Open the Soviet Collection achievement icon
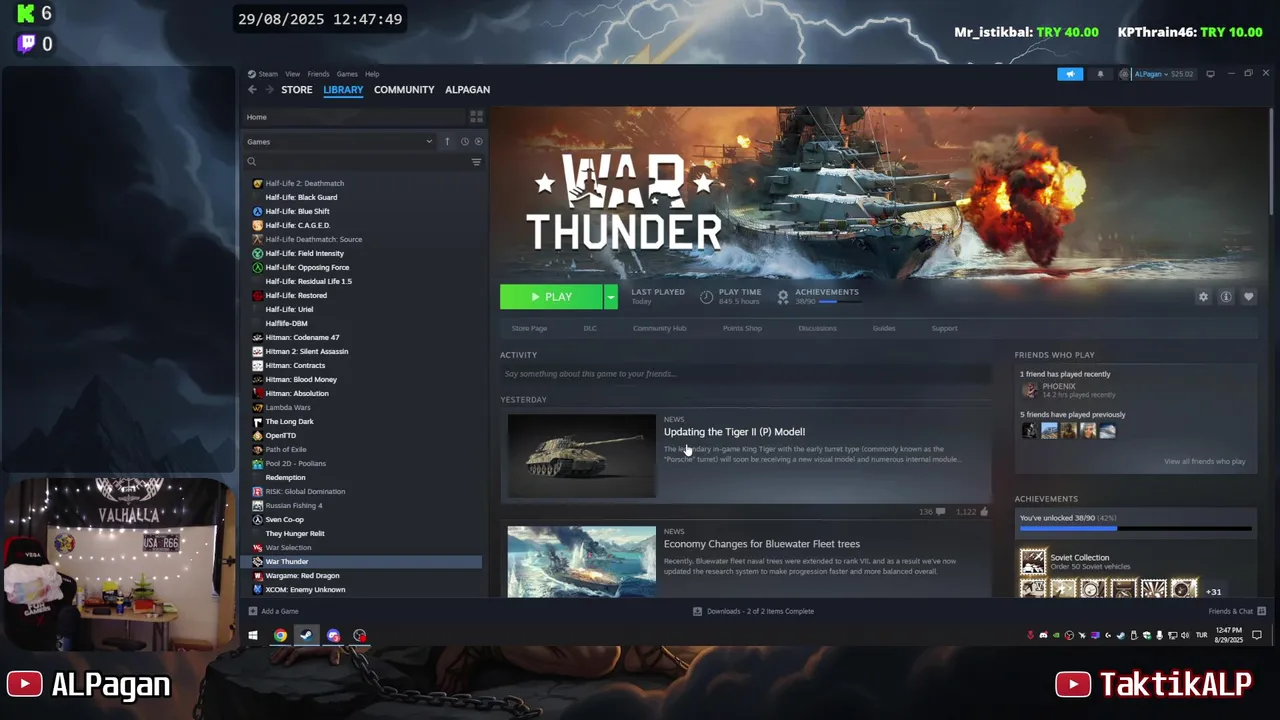 [1033, 561]
